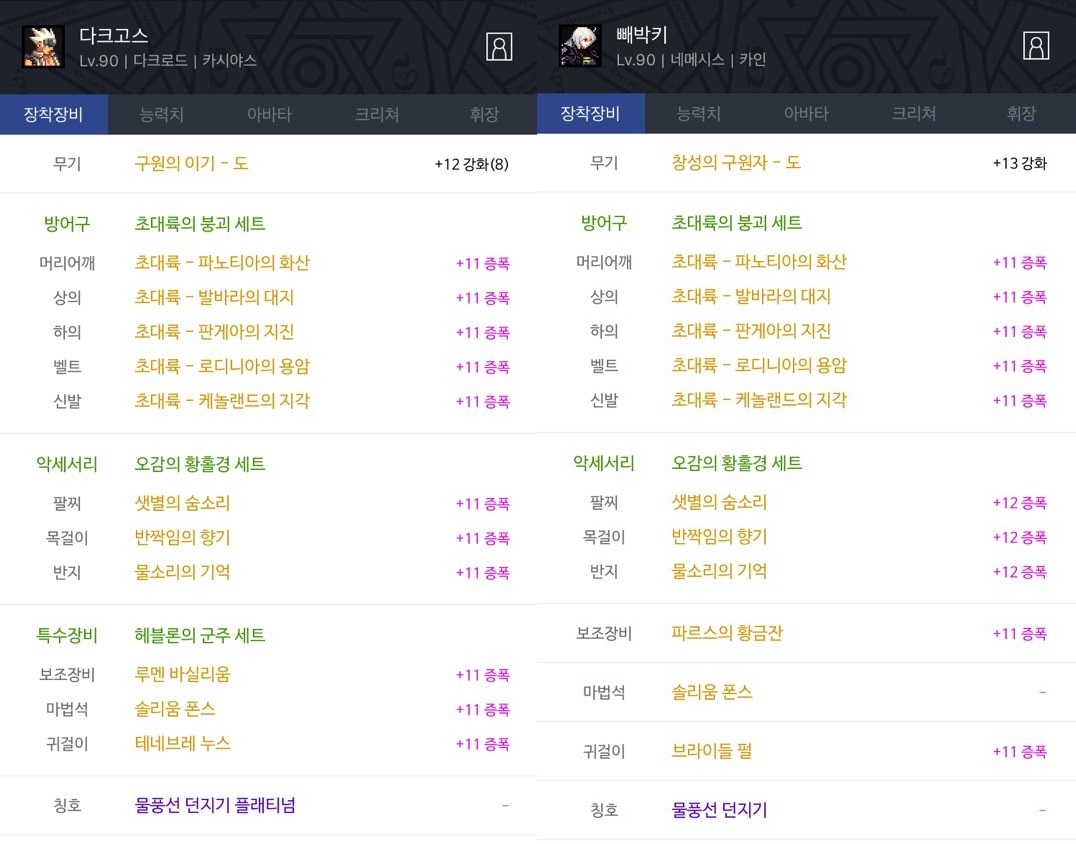This screenshot has width=1076, height=844.
Task: Click title 물풍선 던지기 플래티넘
Action: (215, 805)
